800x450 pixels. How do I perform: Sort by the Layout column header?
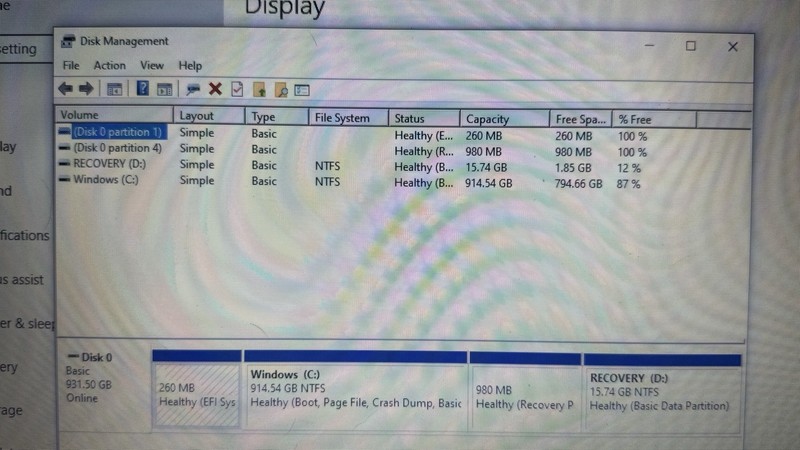coord(209,116)
